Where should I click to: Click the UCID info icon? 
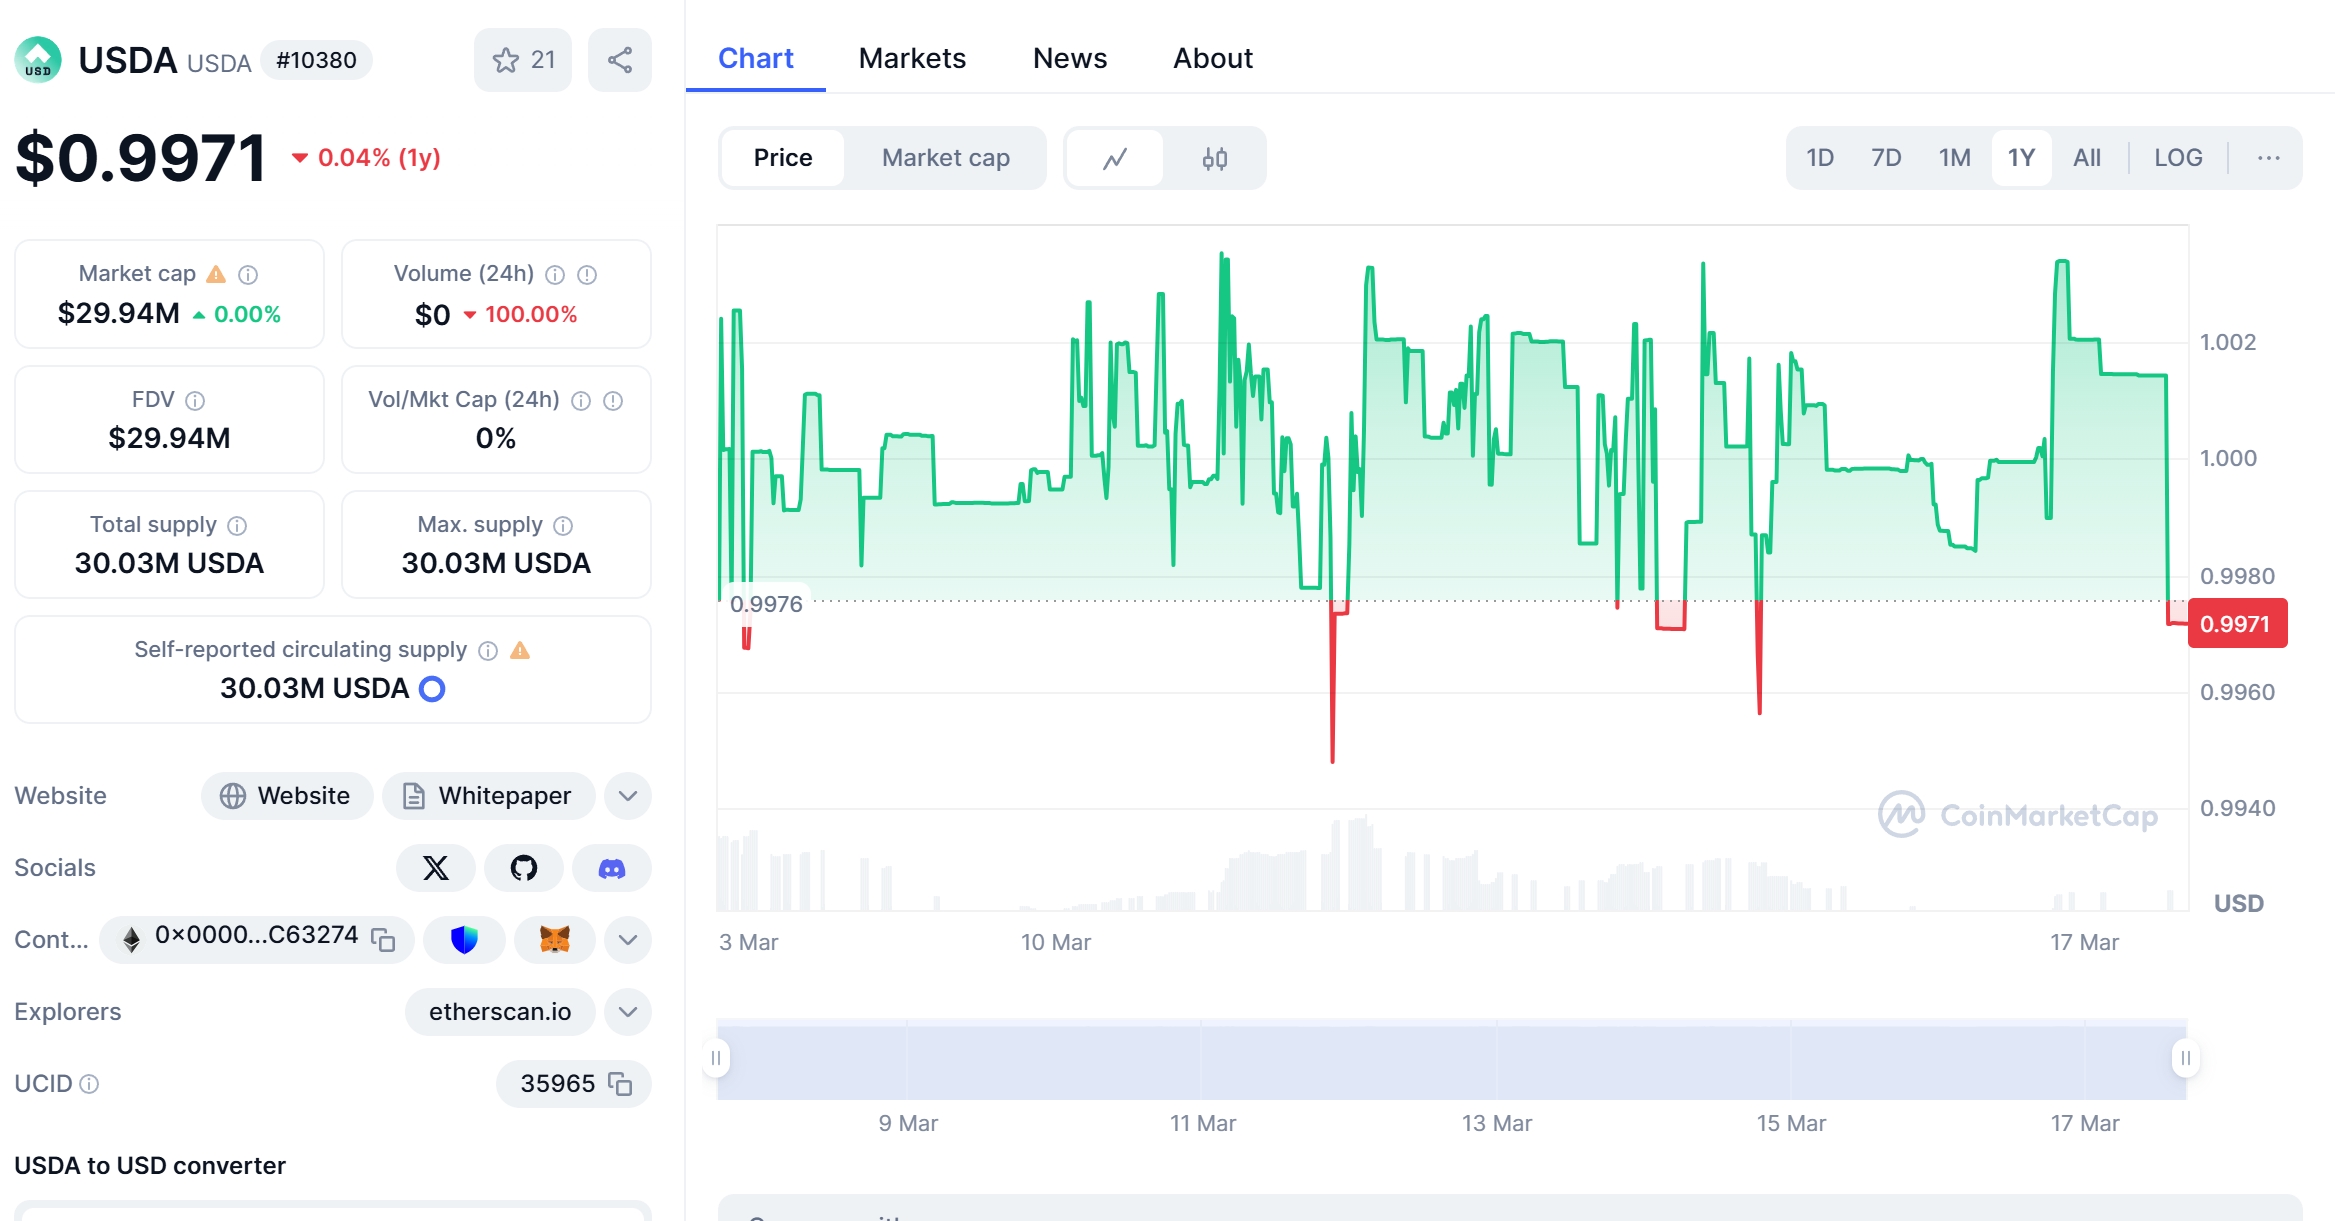pos(89,1084)
